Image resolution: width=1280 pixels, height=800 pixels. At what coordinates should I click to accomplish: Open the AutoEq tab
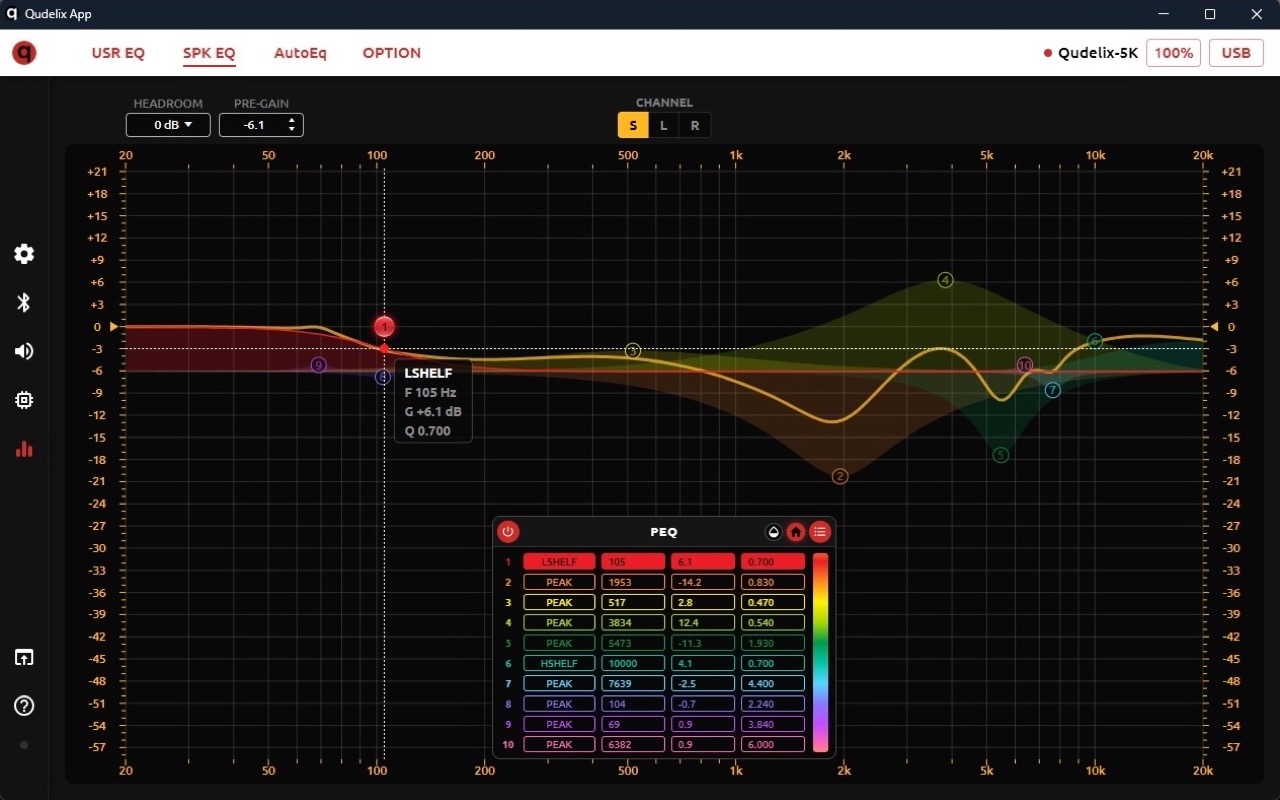tap(300, 53)
